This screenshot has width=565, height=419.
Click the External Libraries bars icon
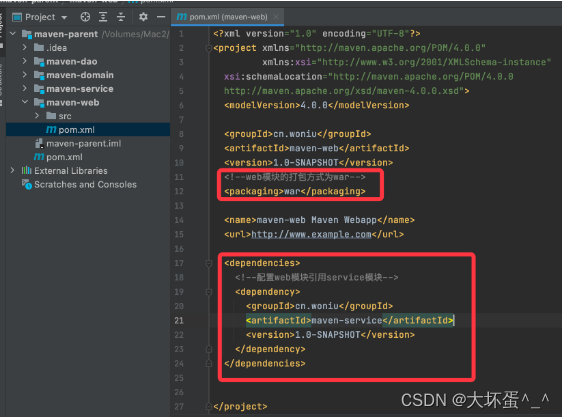26,170
